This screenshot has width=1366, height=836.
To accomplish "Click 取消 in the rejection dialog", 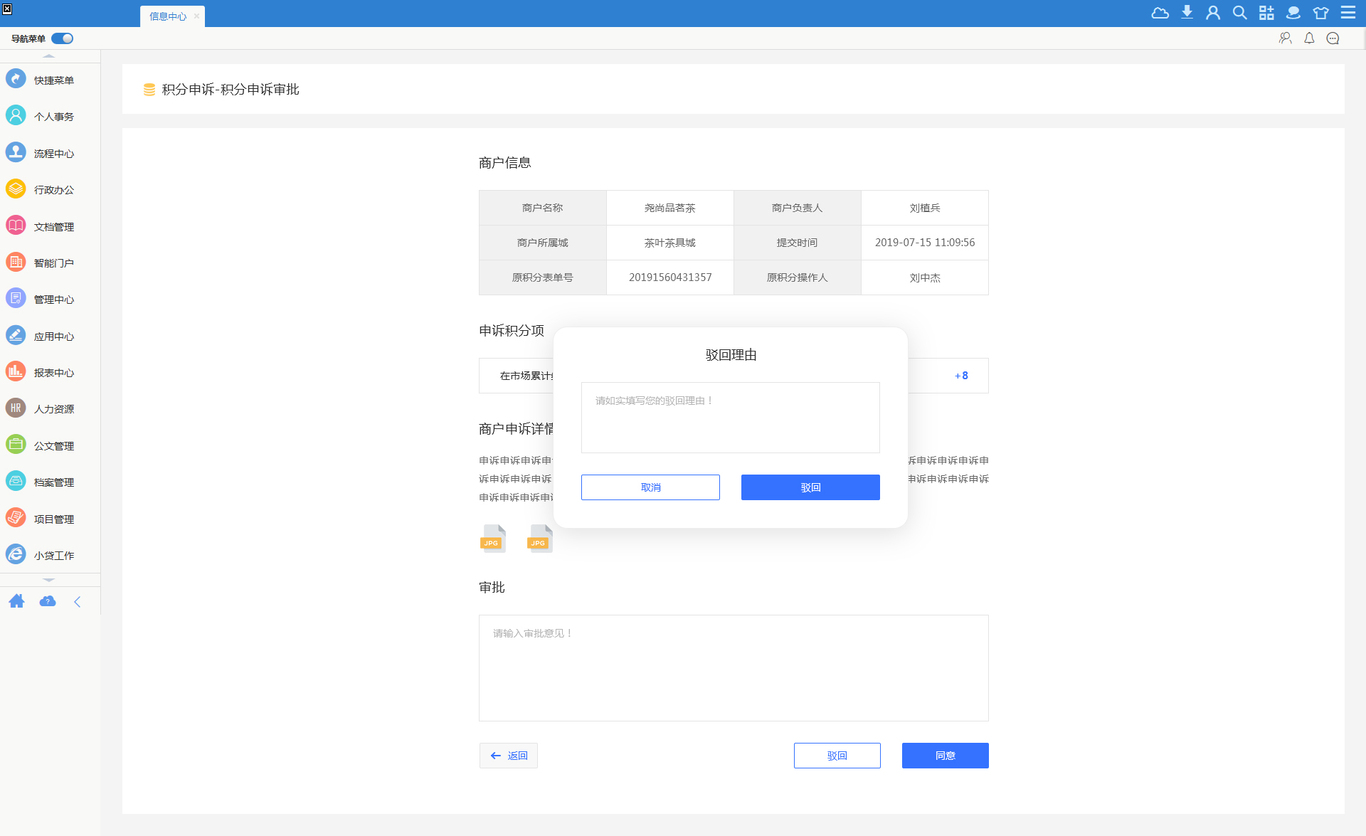I will coord(650,487).
